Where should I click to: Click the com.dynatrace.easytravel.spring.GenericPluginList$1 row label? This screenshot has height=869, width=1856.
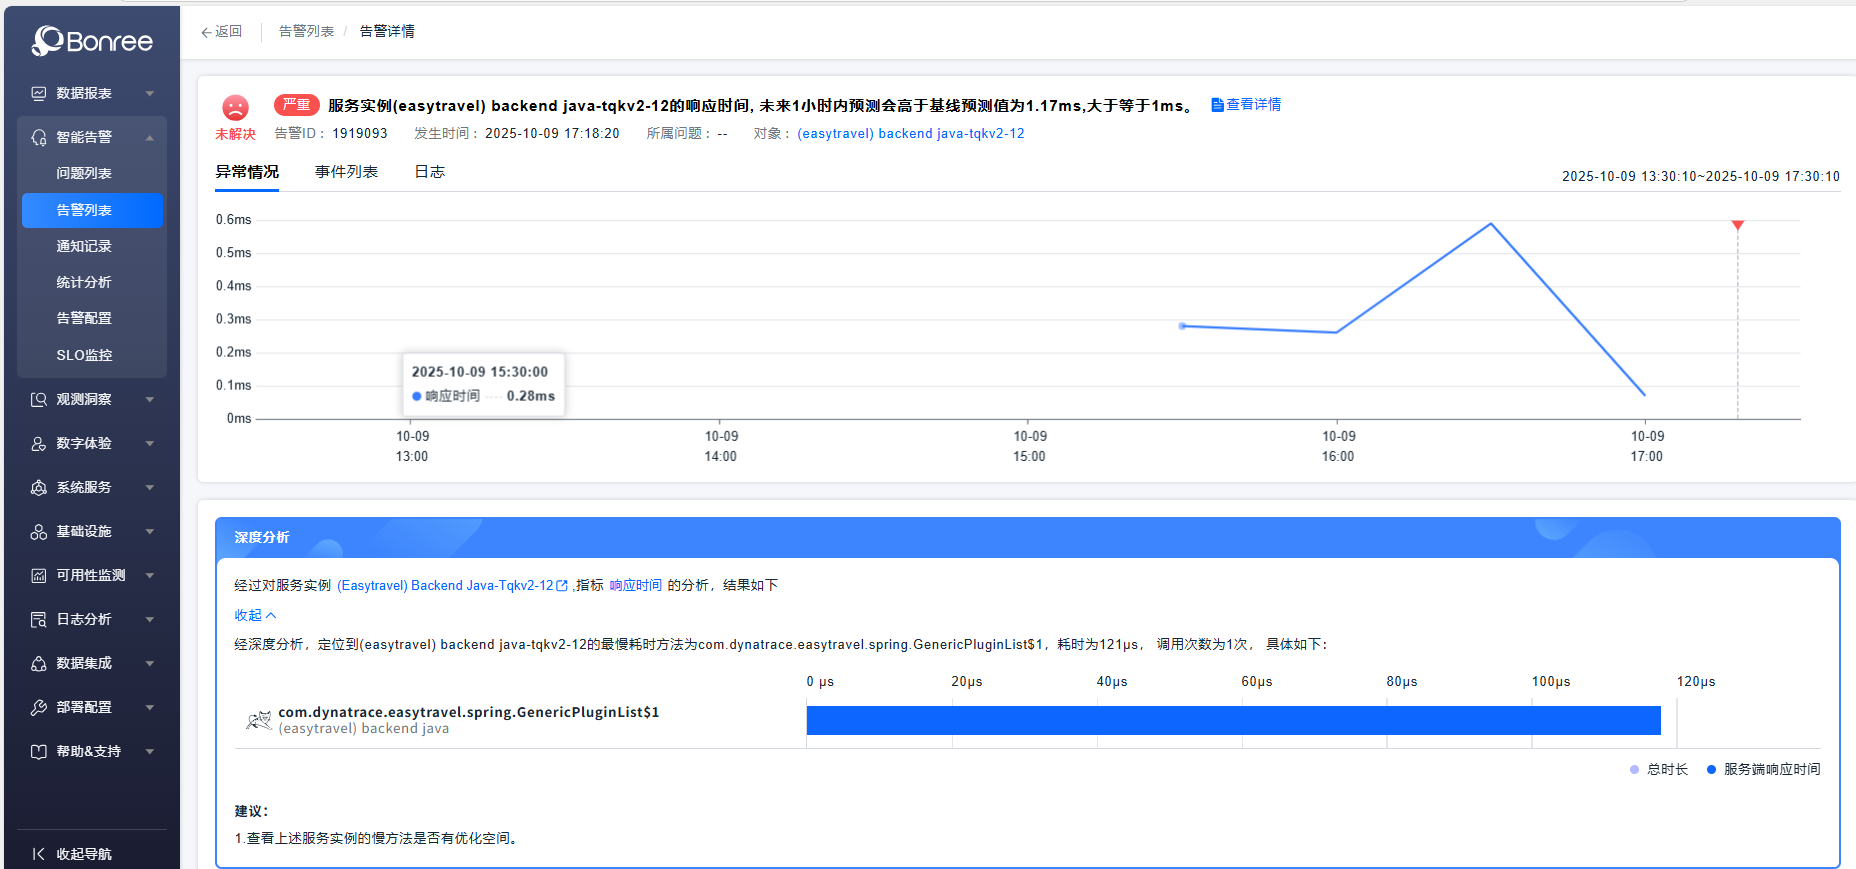(x=468, y=712)
